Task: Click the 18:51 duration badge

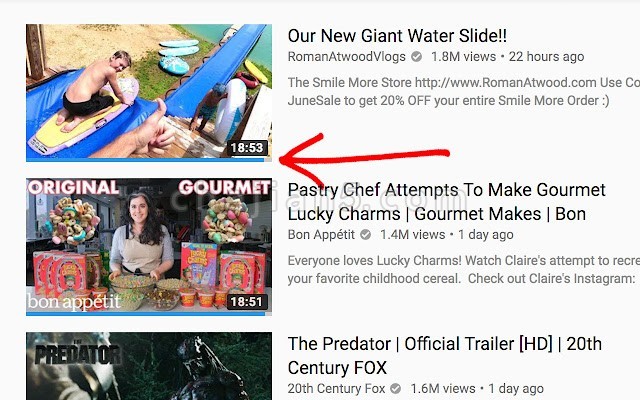Action: pyautogui.click(x=246, y=302)
